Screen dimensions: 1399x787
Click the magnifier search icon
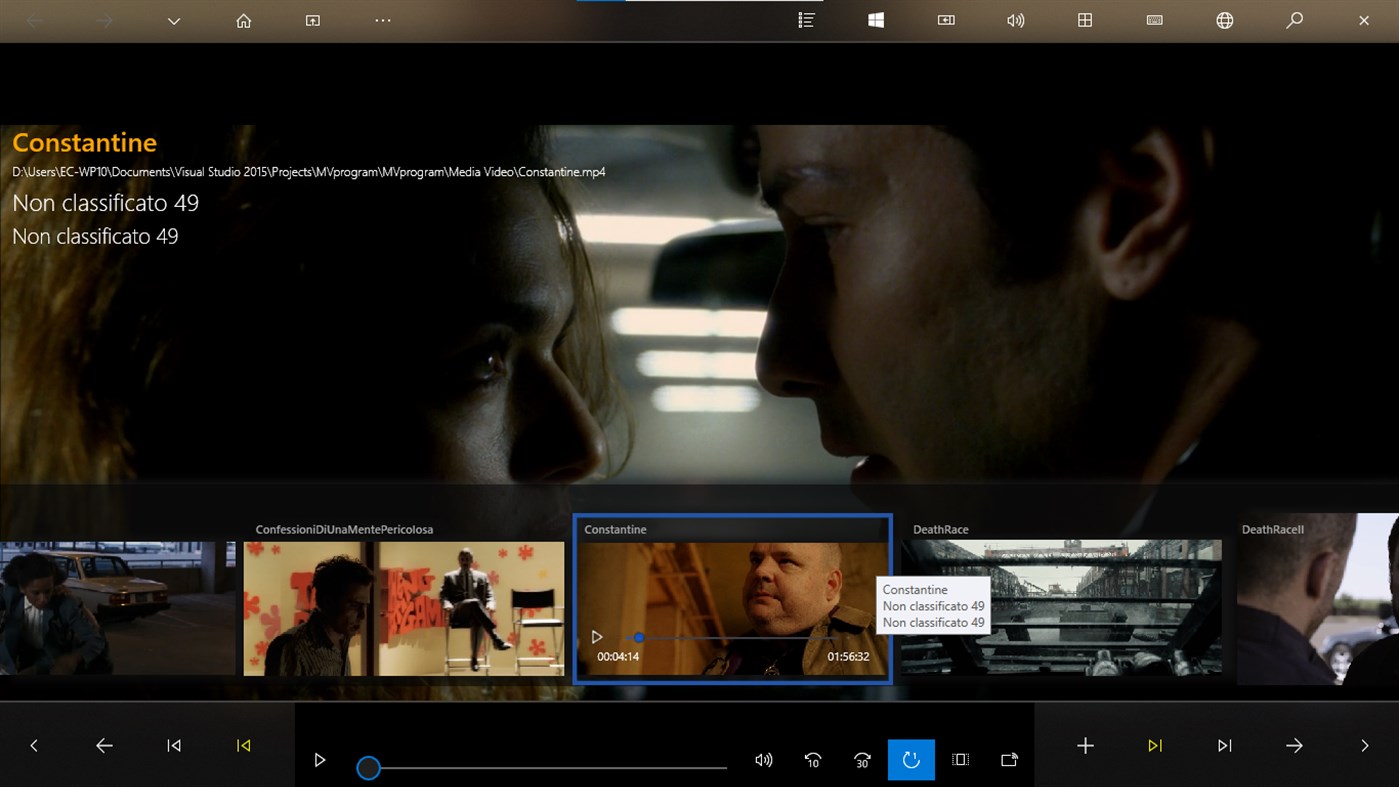click(1294, 21)
